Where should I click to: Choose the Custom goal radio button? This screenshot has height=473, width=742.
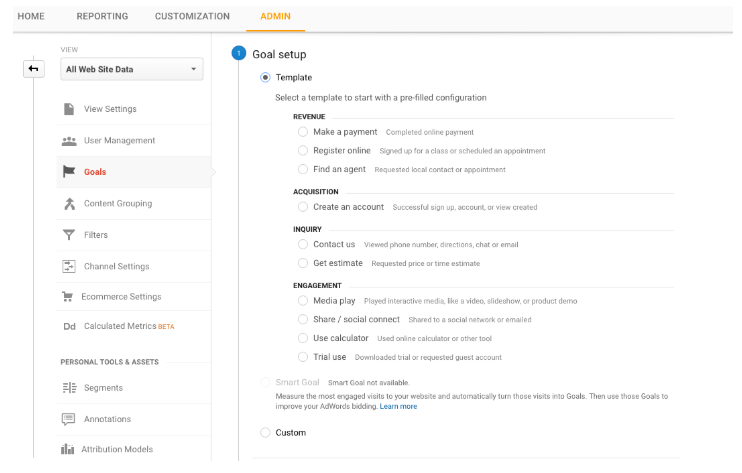pyautogui.click(x=265, y=433)
